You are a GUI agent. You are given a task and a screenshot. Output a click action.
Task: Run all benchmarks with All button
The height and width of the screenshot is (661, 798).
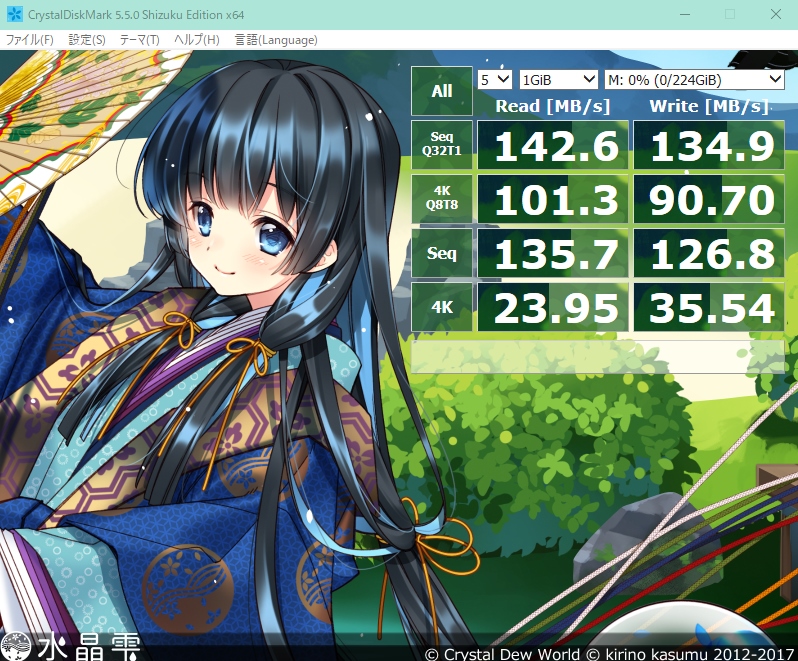point(441,91)
